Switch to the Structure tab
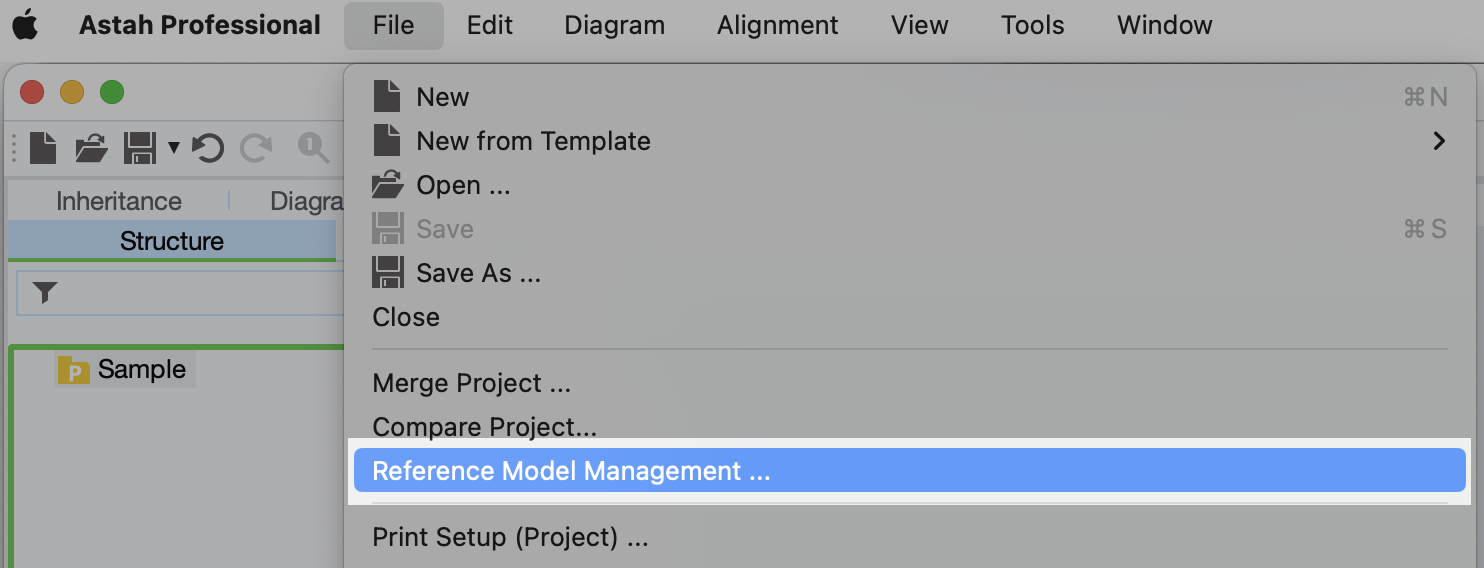1484x568 pixels. (x=171, y=241)
